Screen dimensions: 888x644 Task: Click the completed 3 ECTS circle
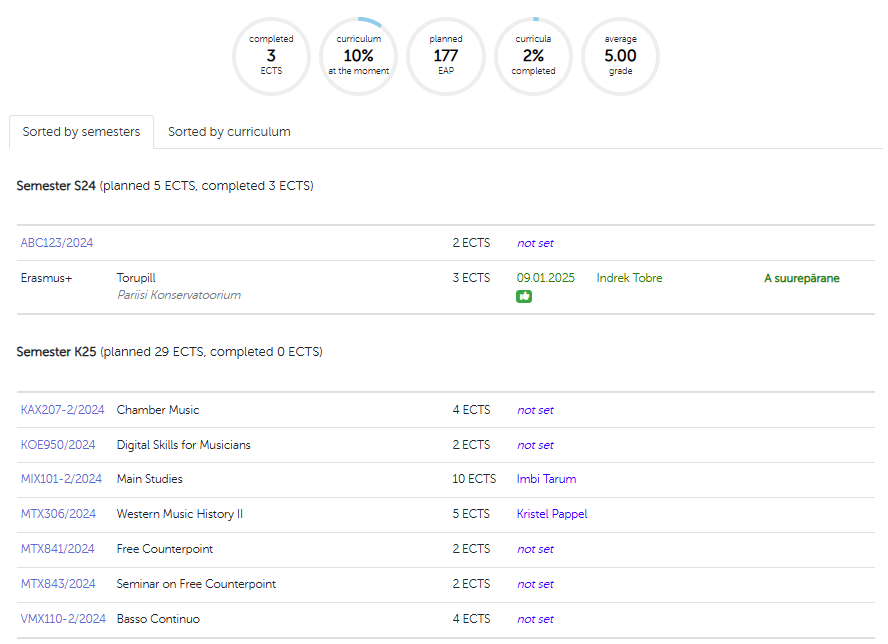[271, 56]
